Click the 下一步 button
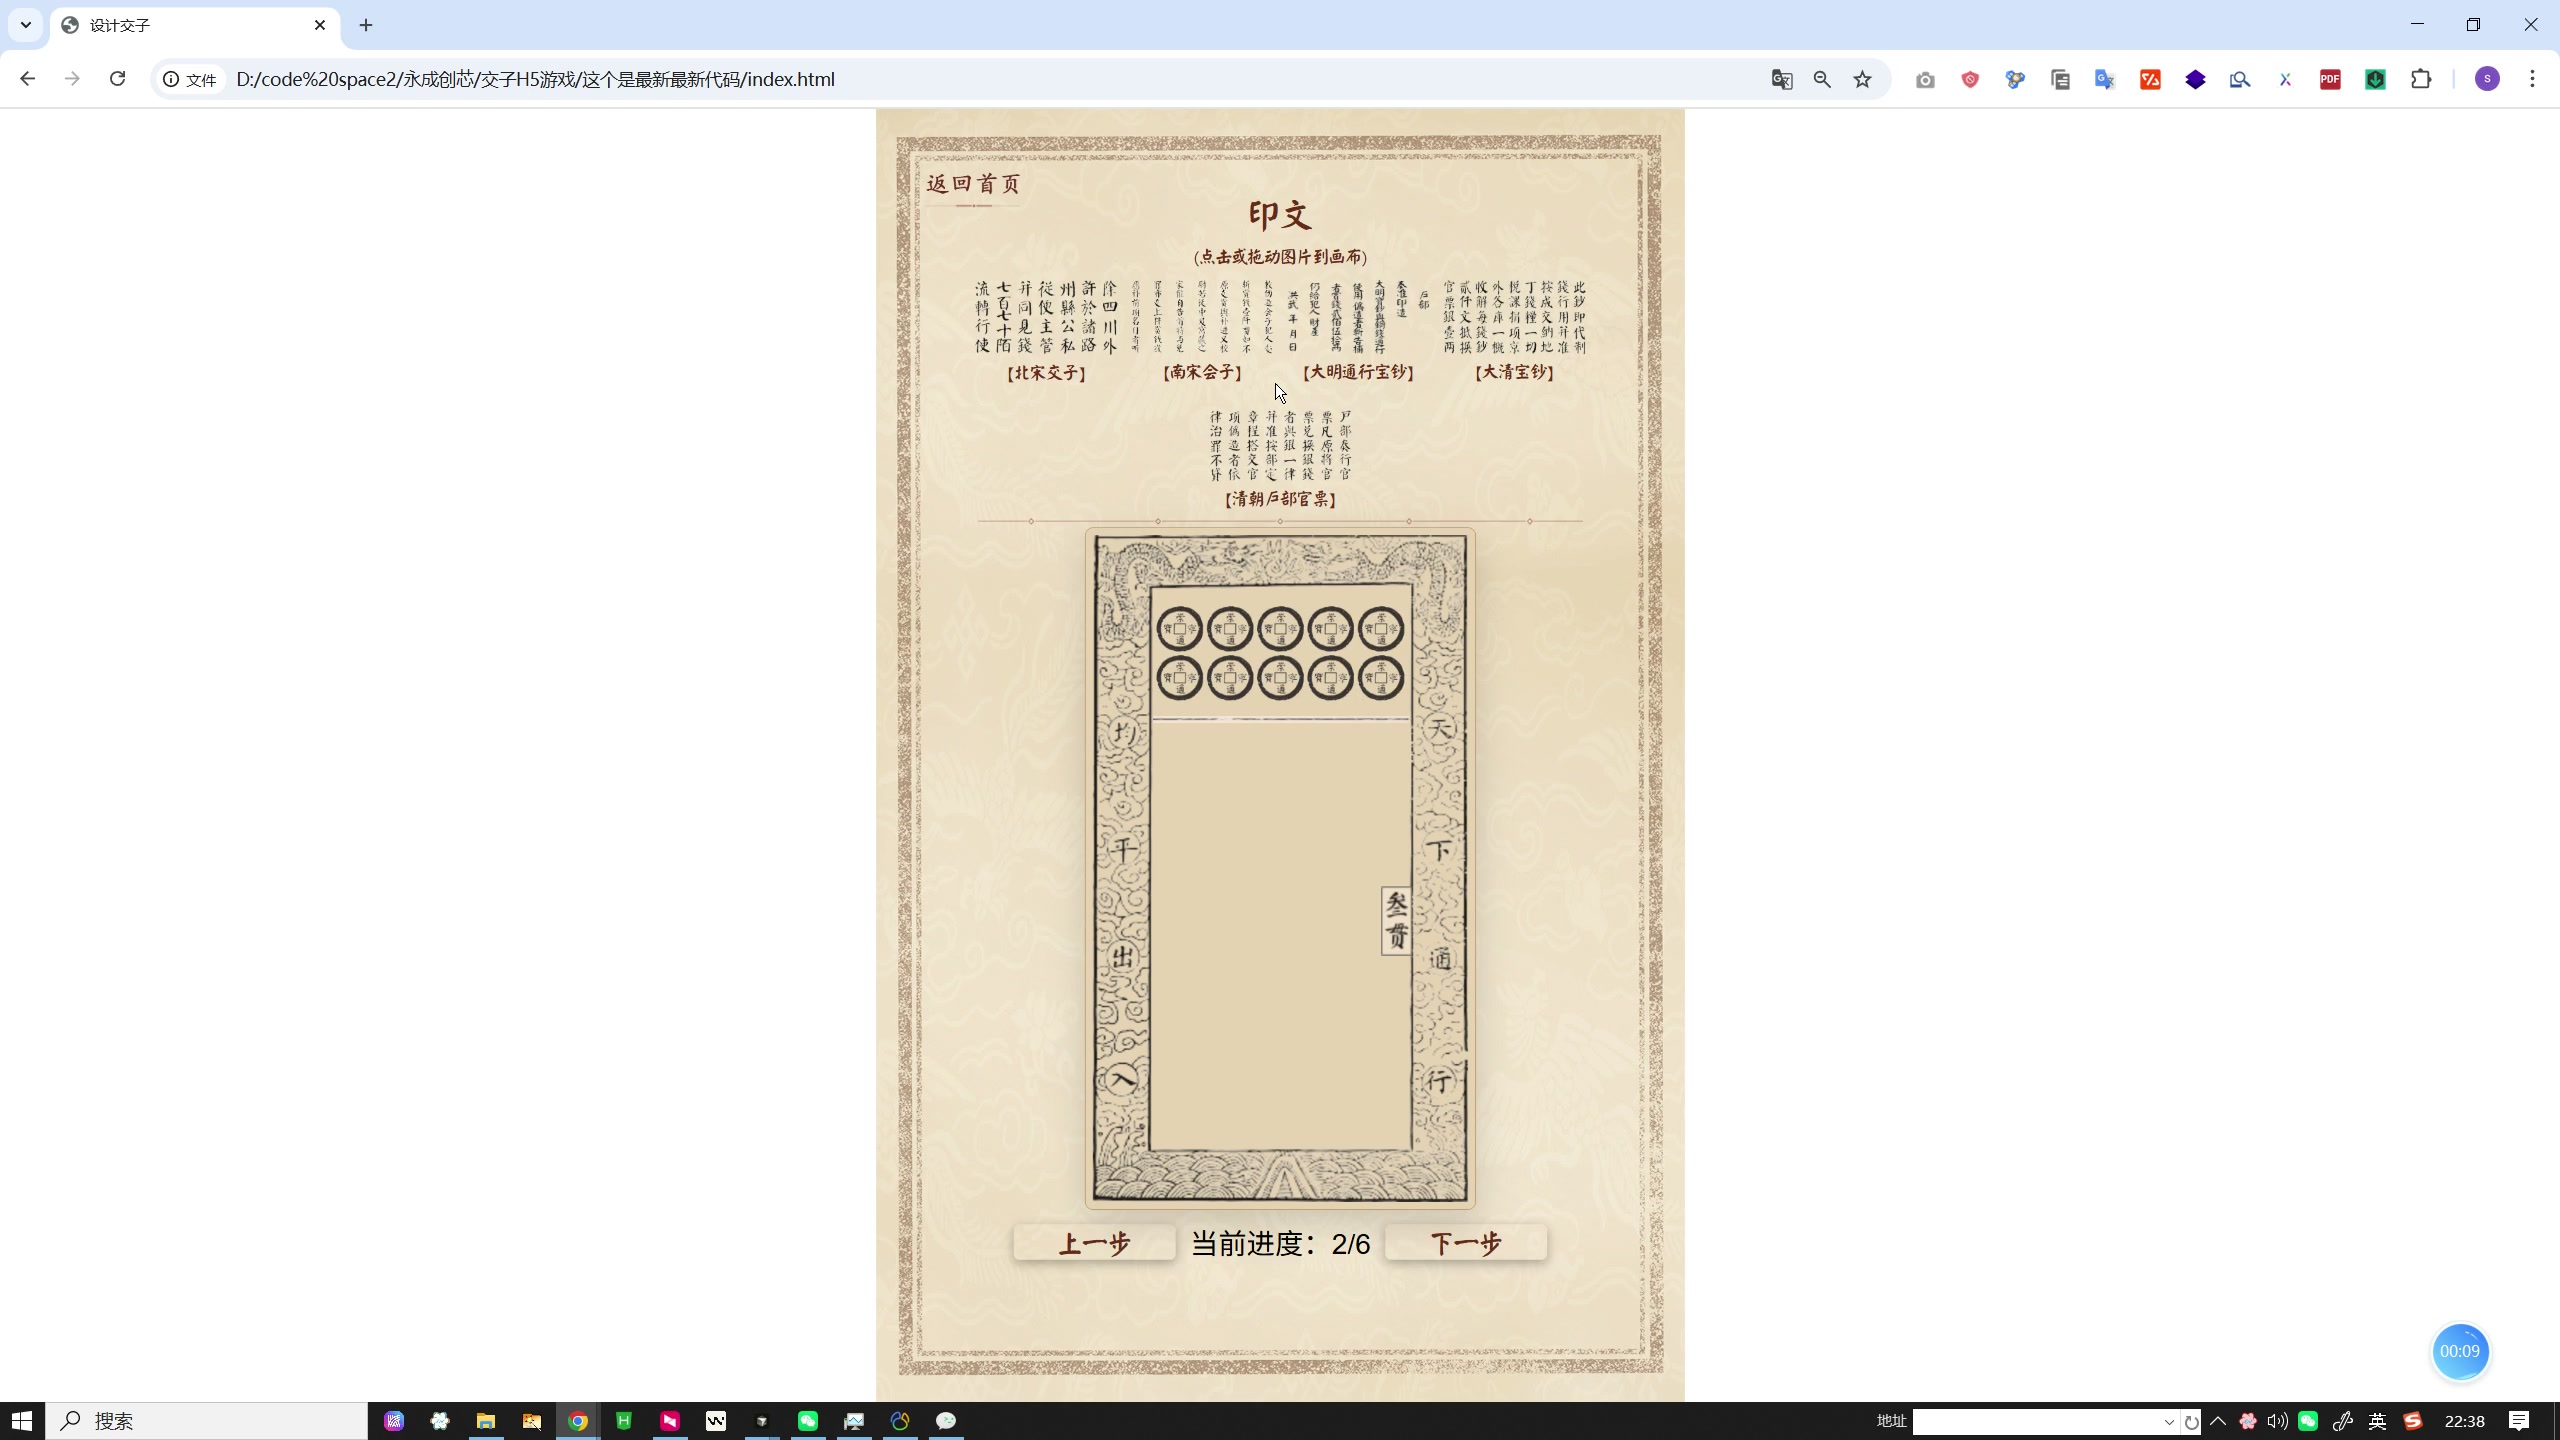 point(1466,1242)
